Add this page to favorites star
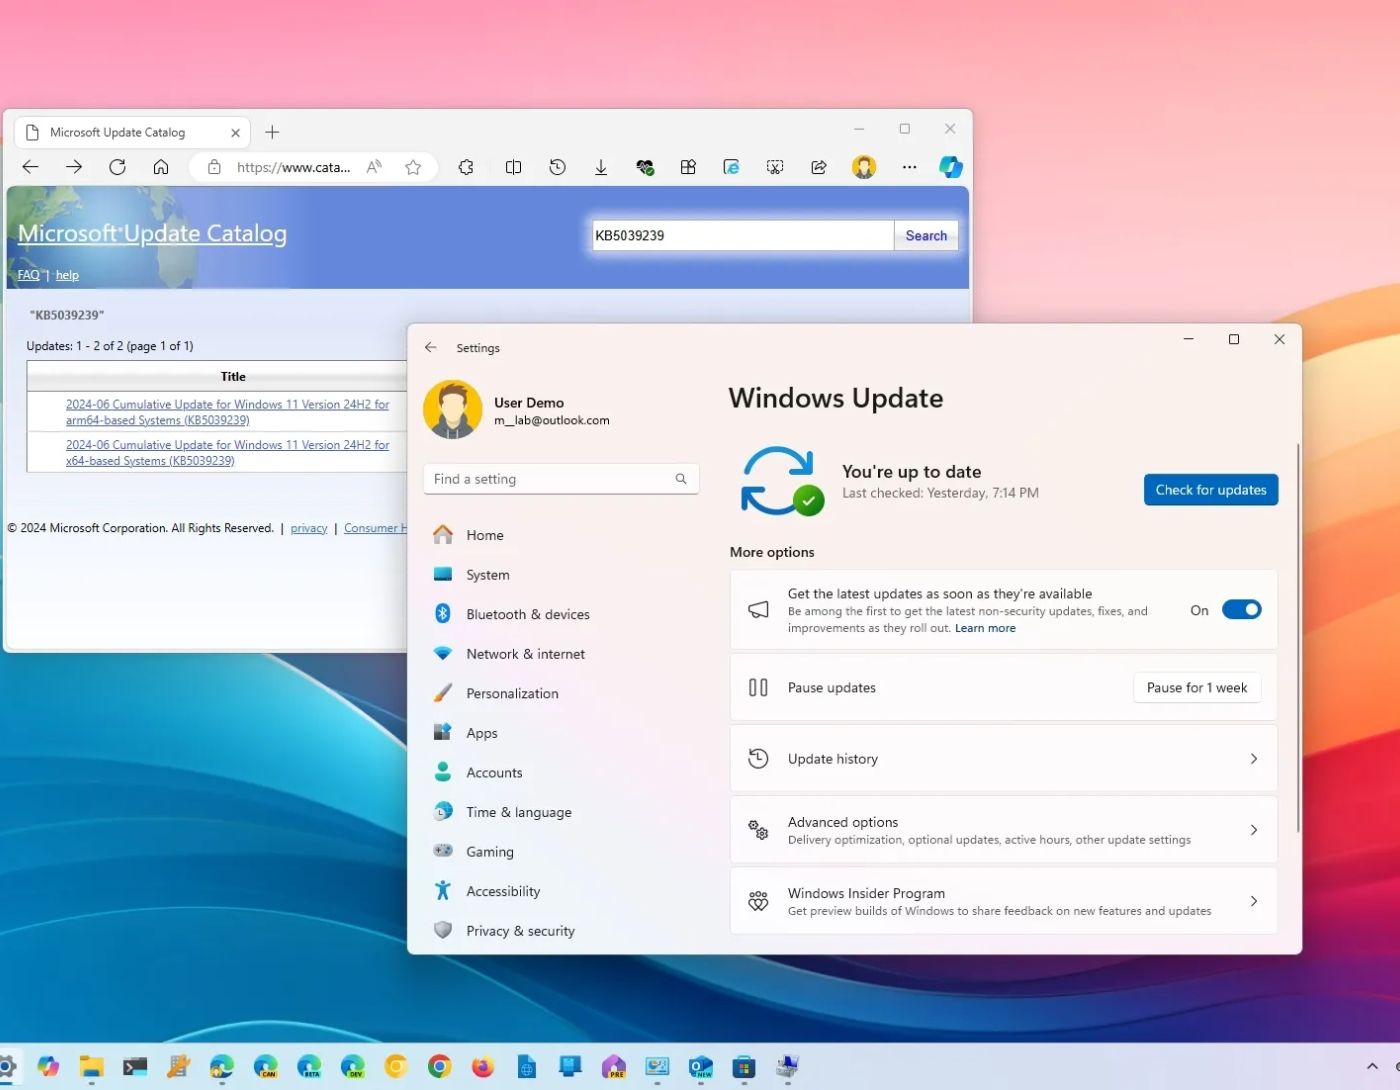 pyautogui.click(x=413, y=167)
